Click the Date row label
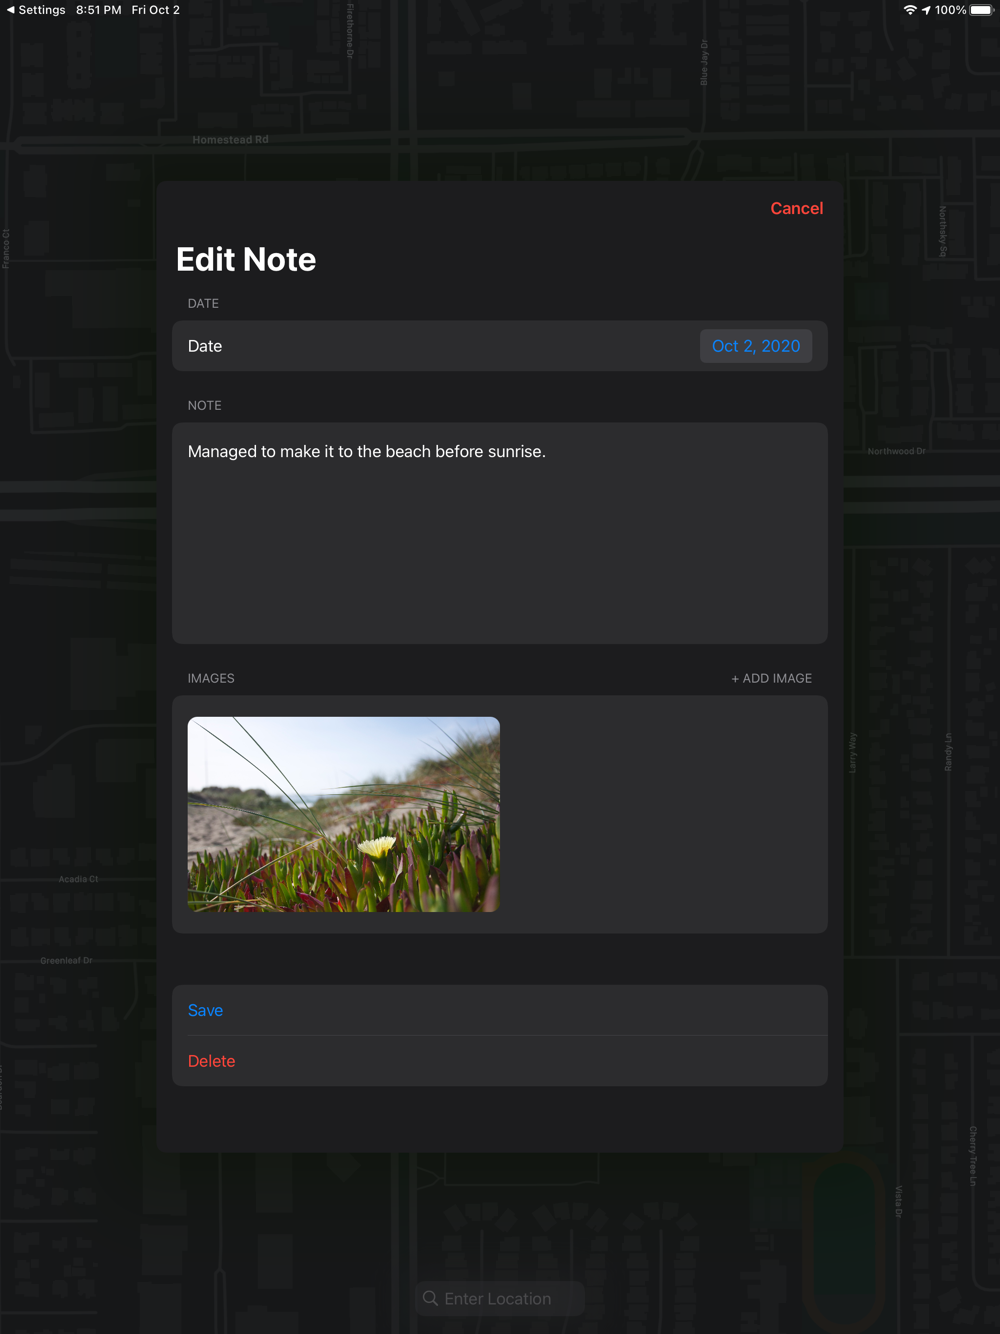 click(x=205, y=346)
